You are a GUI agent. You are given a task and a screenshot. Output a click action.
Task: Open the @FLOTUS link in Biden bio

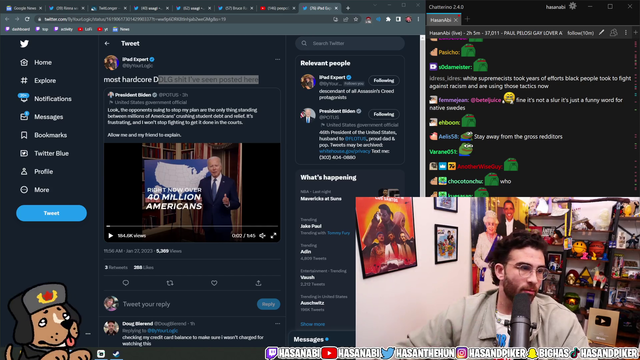(x=356, y=139)
